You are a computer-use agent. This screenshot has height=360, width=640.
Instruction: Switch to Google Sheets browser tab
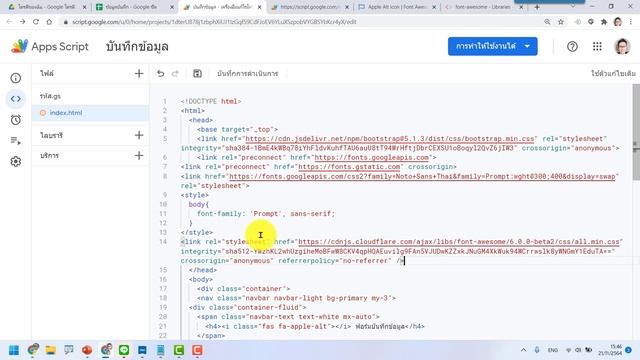pyautogui.click(x=135, y=7)
